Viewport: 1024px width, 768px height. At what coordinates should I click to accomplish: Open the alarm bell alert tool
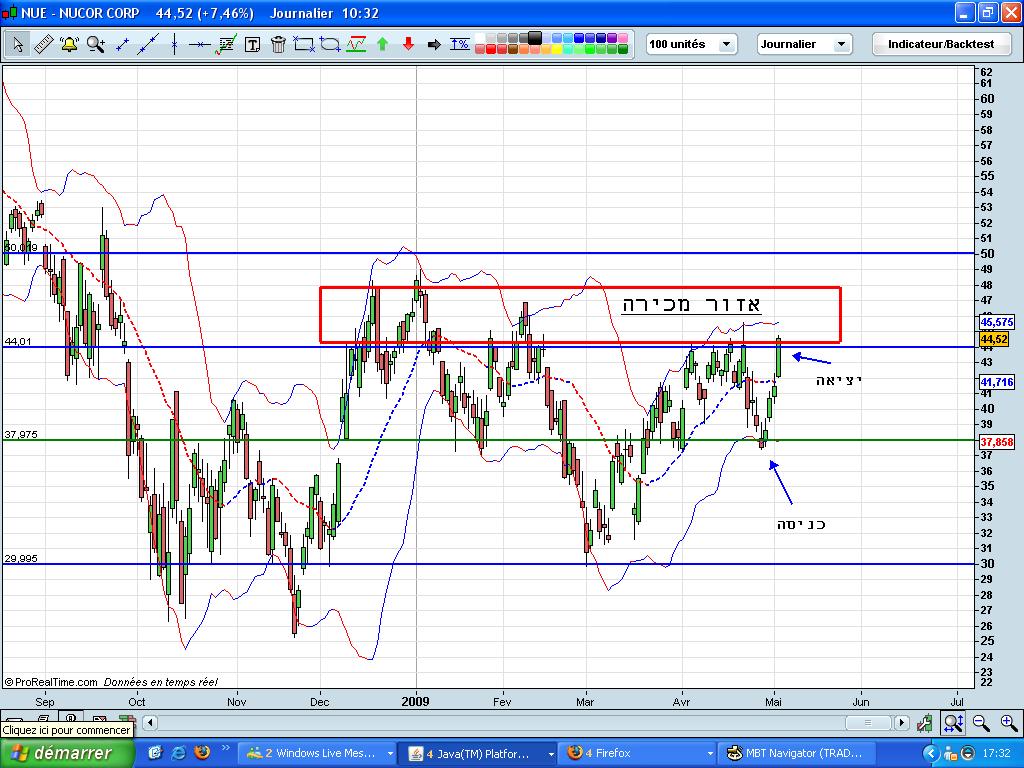tap(69, 44)
